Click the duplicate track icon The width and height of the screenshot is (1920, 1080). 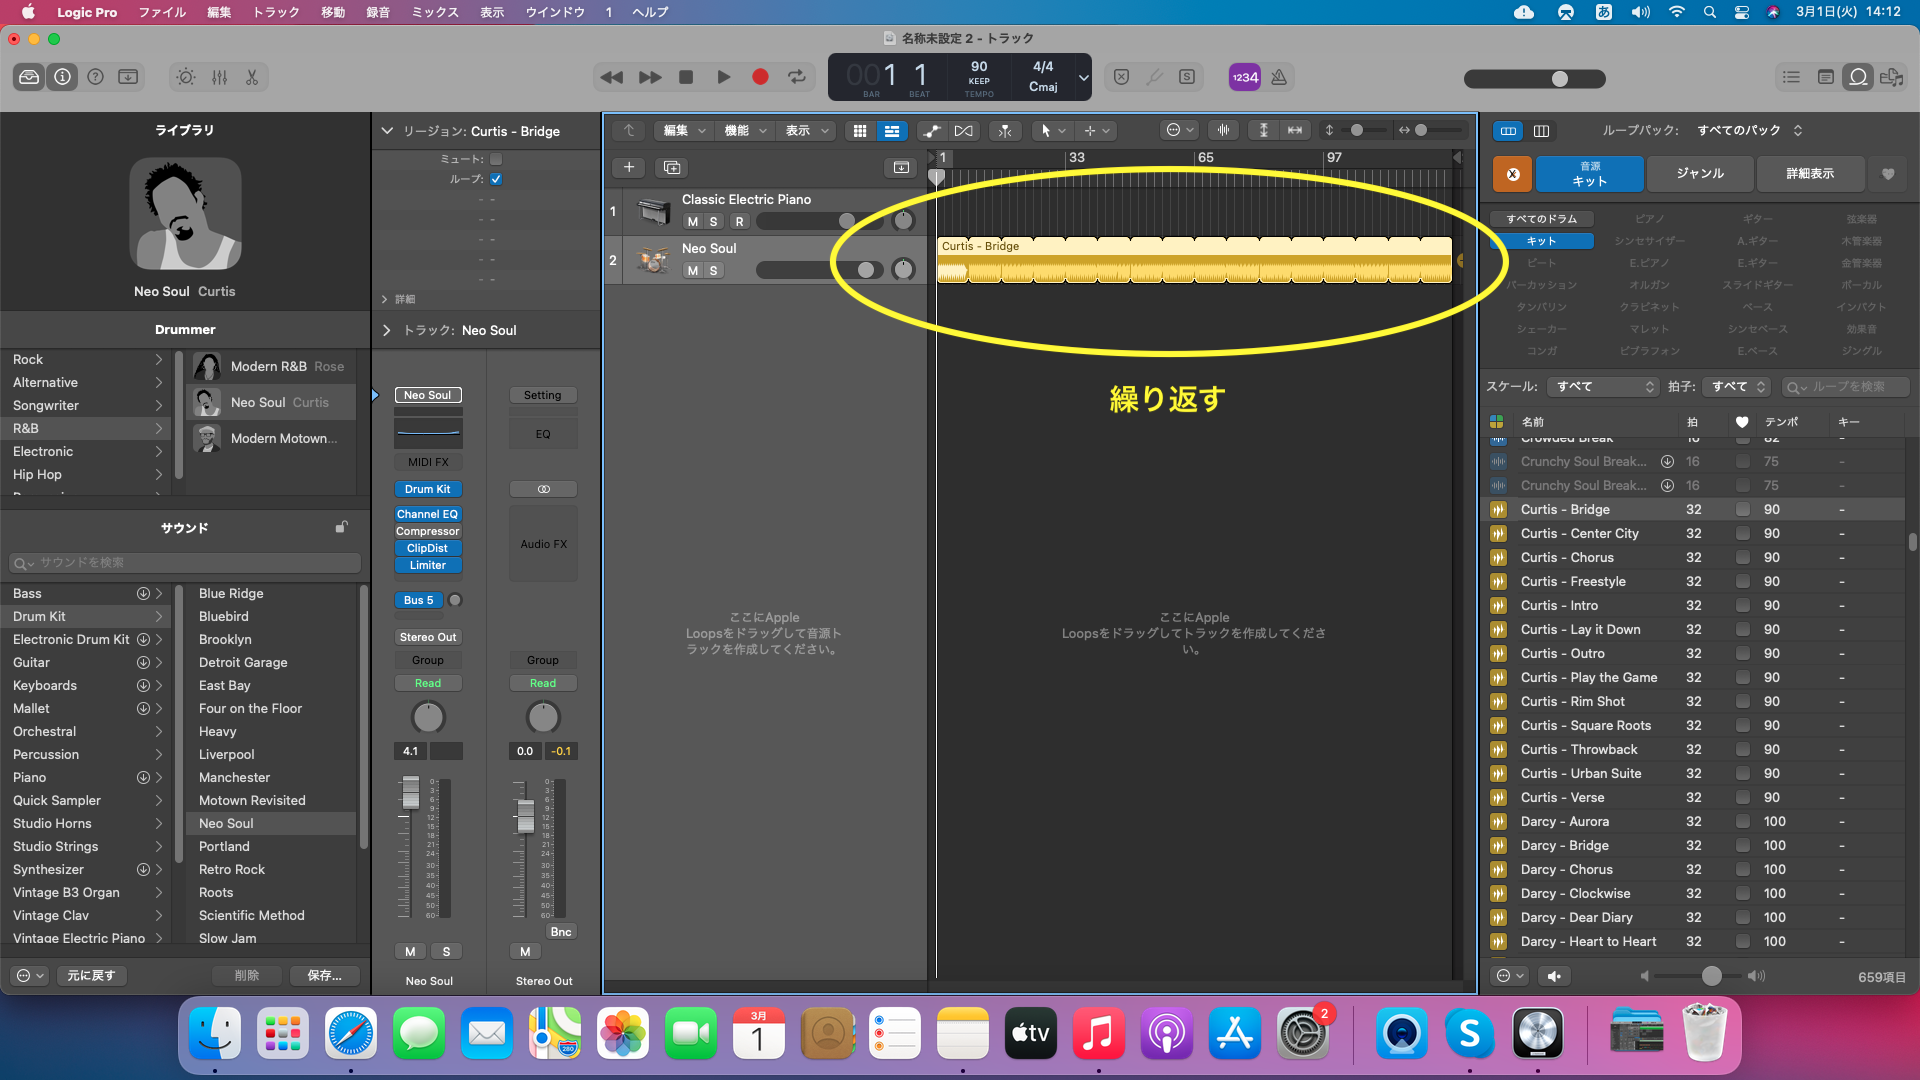[x=672, y=167]
